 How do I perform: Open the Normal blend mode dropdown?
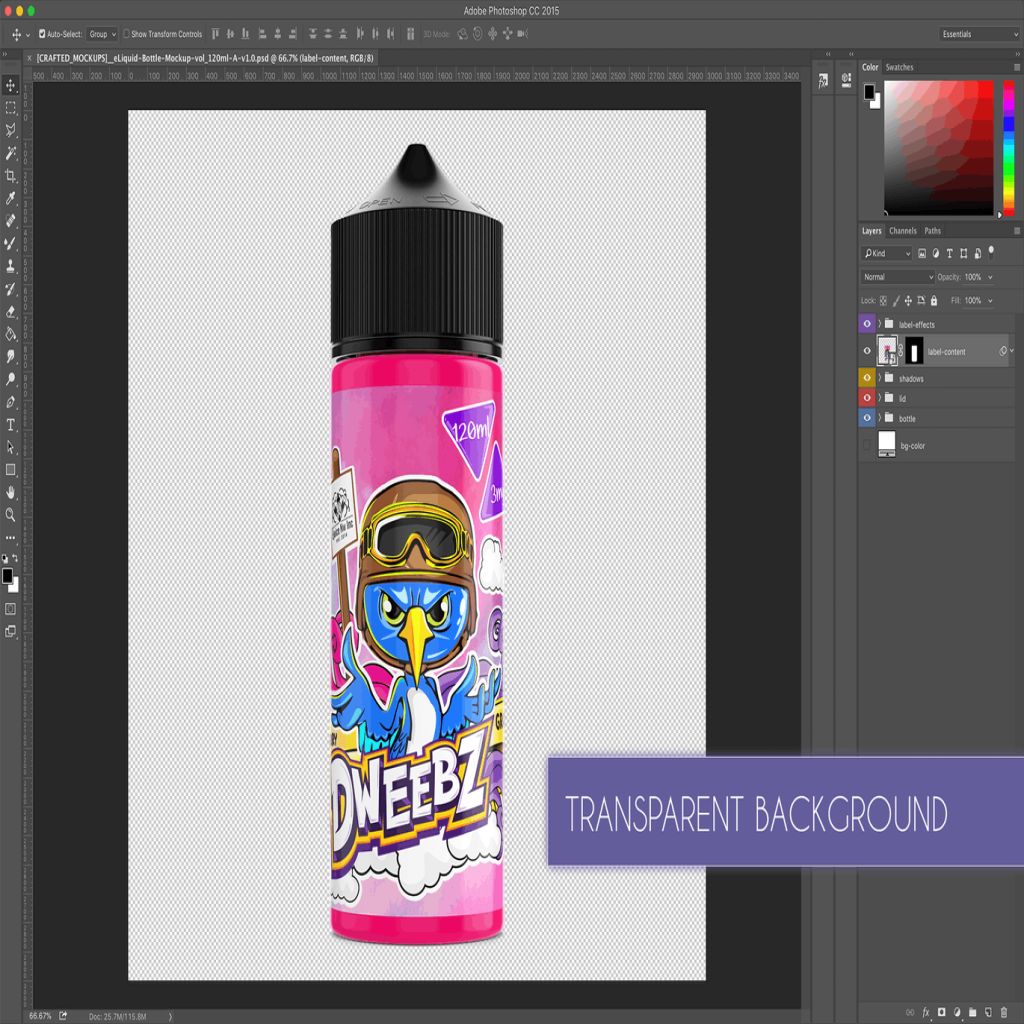[897, 277]
